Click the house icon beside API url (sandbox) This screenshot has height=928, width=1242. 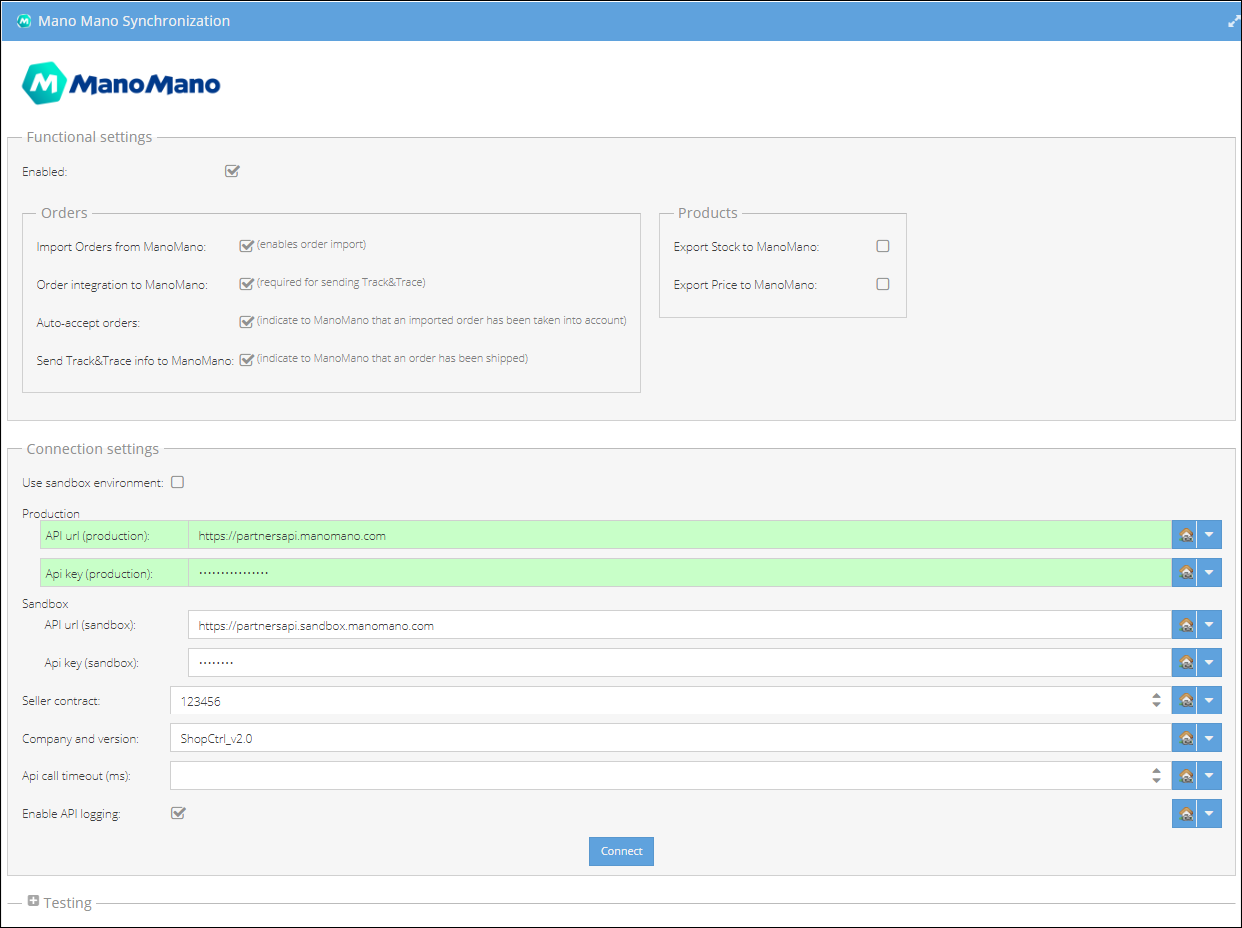[1185, 625]
